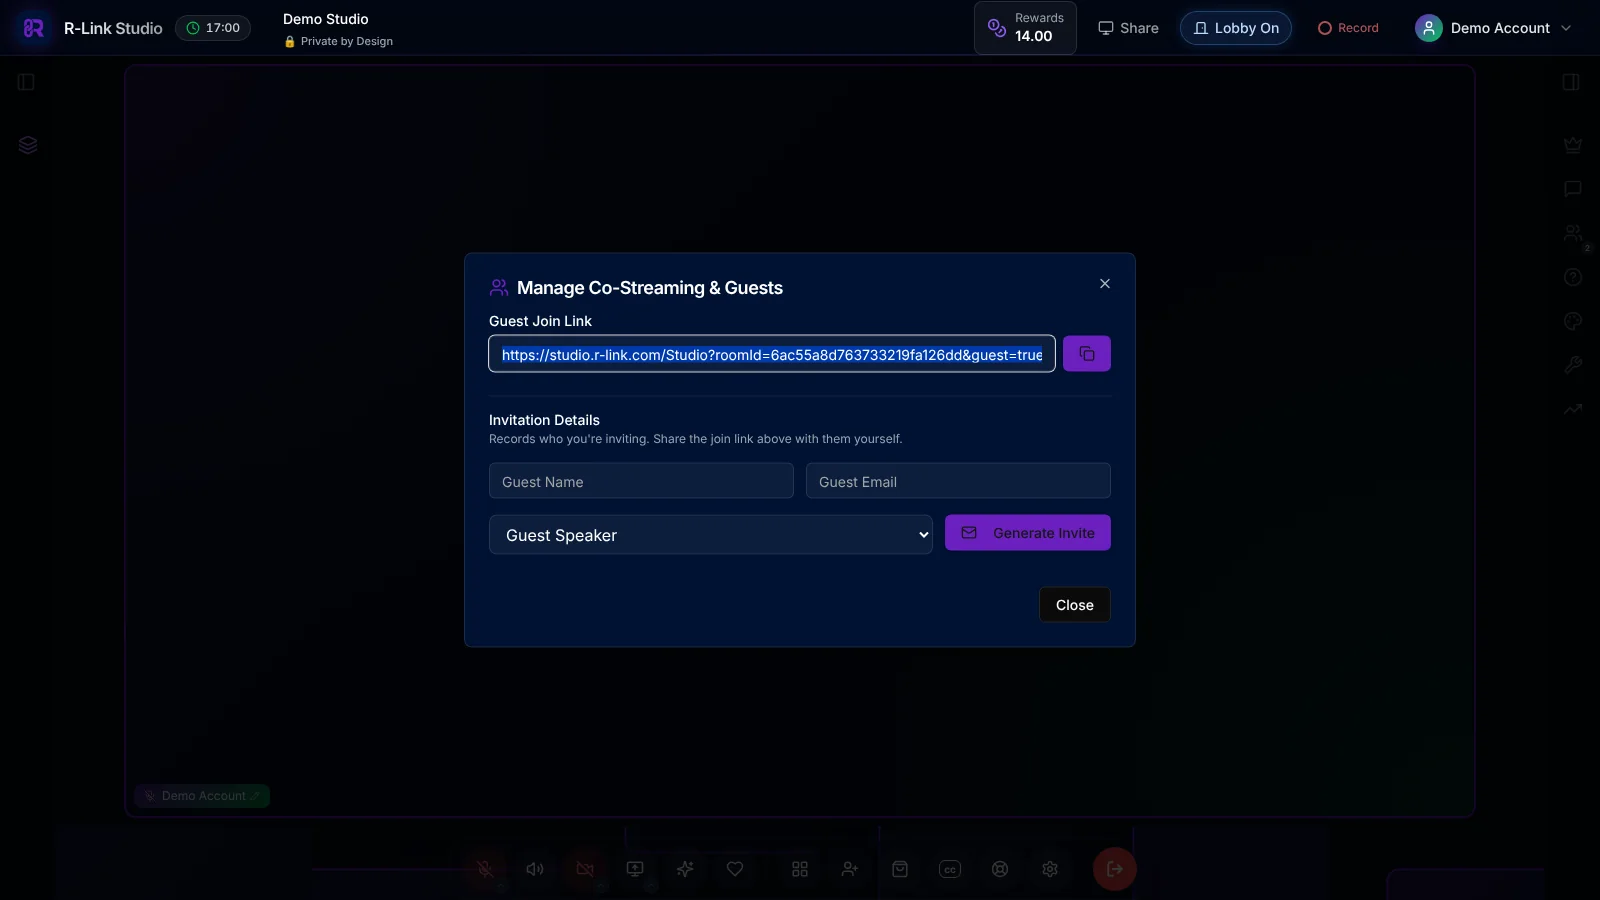Click the red leave studio button
Image resolution: width=1600 pixels, height=900 pixels.
[1114, 869]
